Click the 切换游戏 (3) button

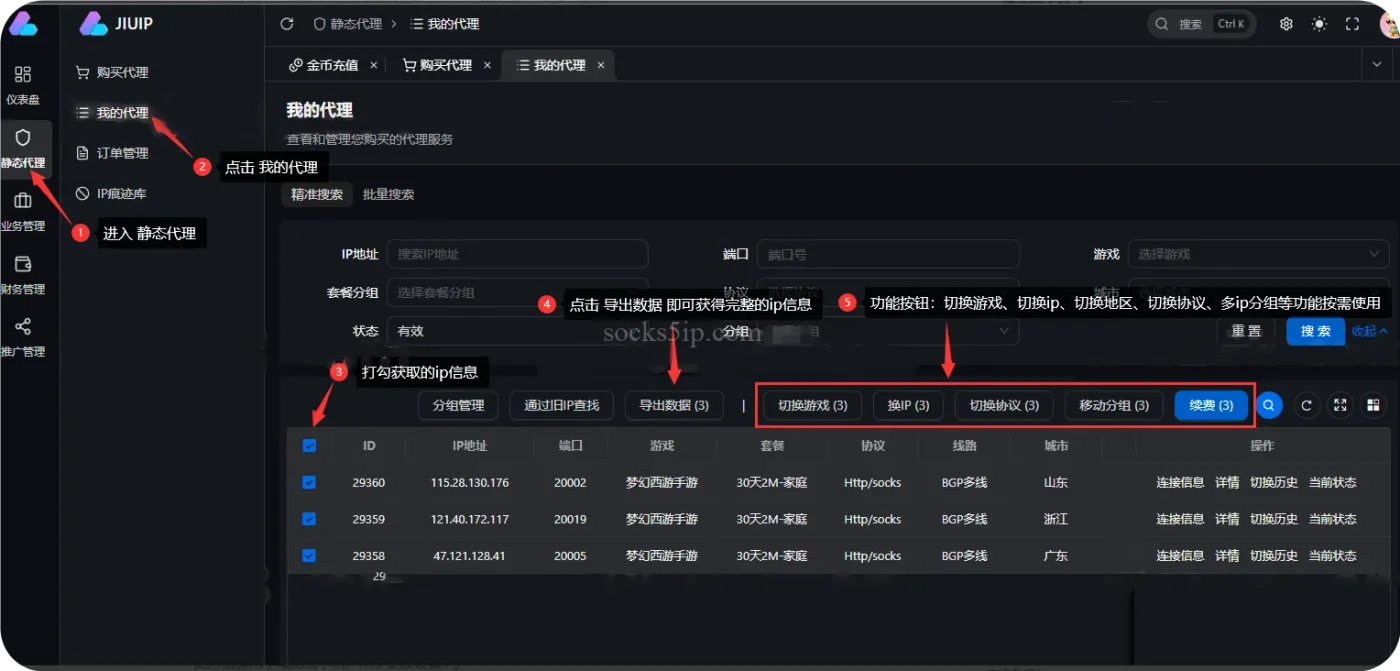point(813,405)
